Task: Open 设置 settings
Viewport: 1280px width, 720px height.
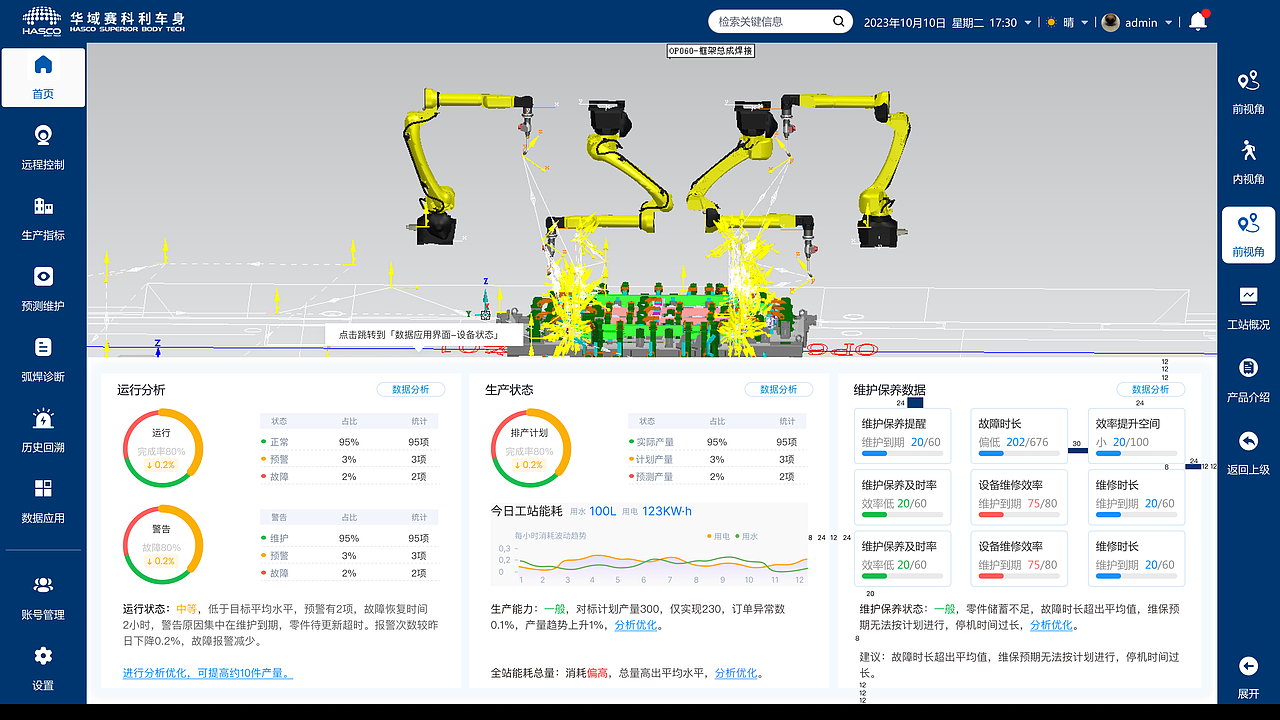Action: [x=43, y=669]
